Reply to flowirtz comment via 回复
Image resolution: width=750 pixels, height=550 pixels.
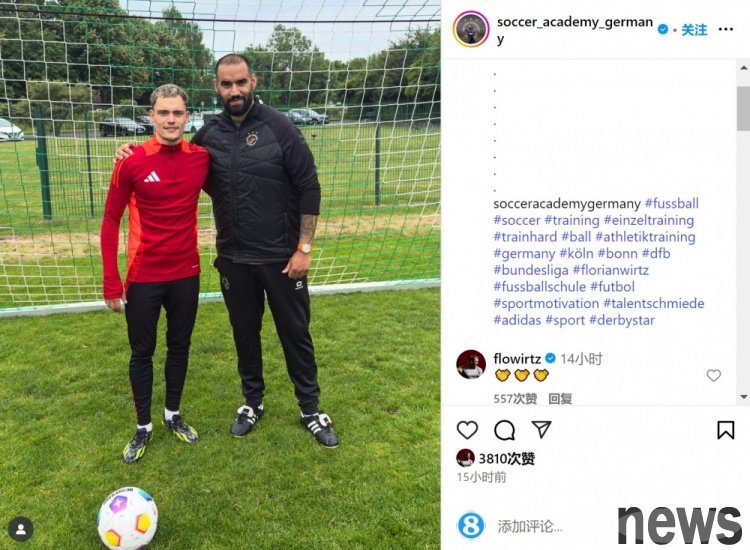click(x=560, y=398)
